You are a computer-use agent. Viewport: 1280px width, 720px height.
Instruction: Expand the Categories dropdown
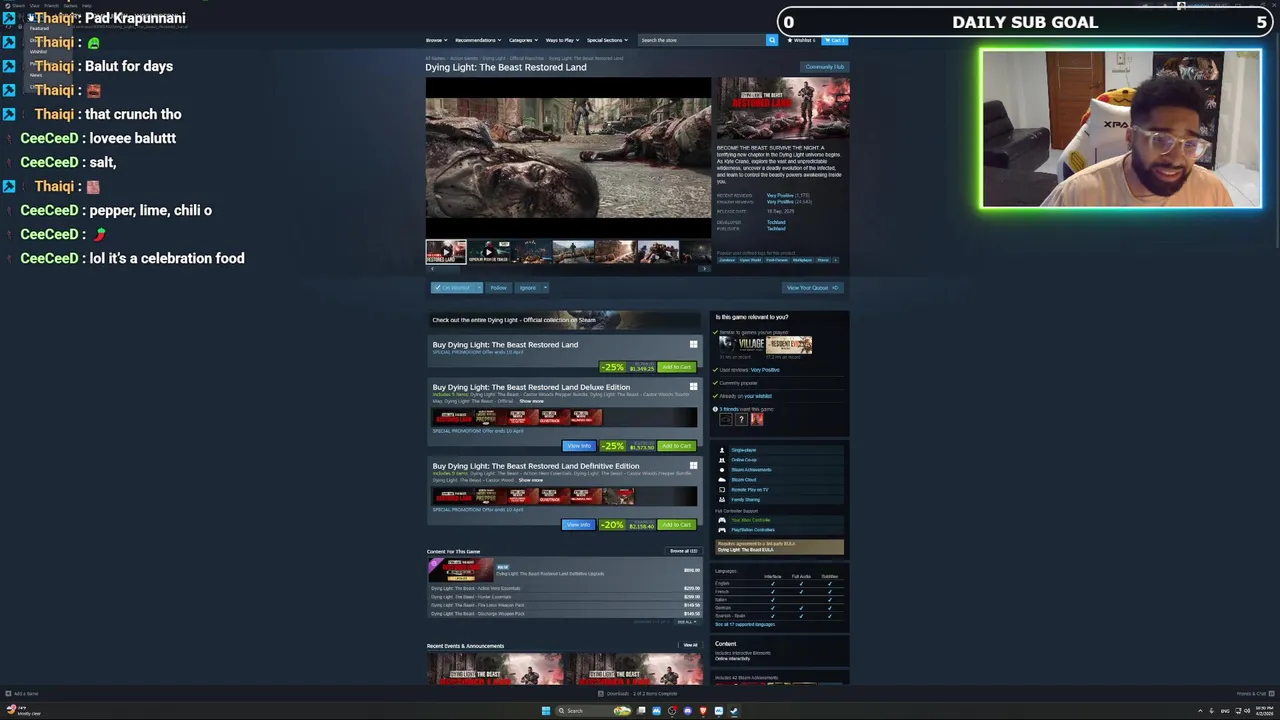coord(523,40)
